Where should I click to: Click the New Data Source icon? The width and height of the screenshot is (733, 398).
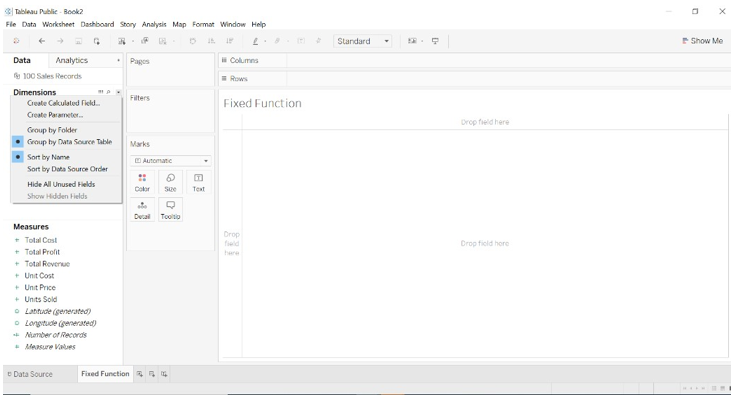click(97, 41)
